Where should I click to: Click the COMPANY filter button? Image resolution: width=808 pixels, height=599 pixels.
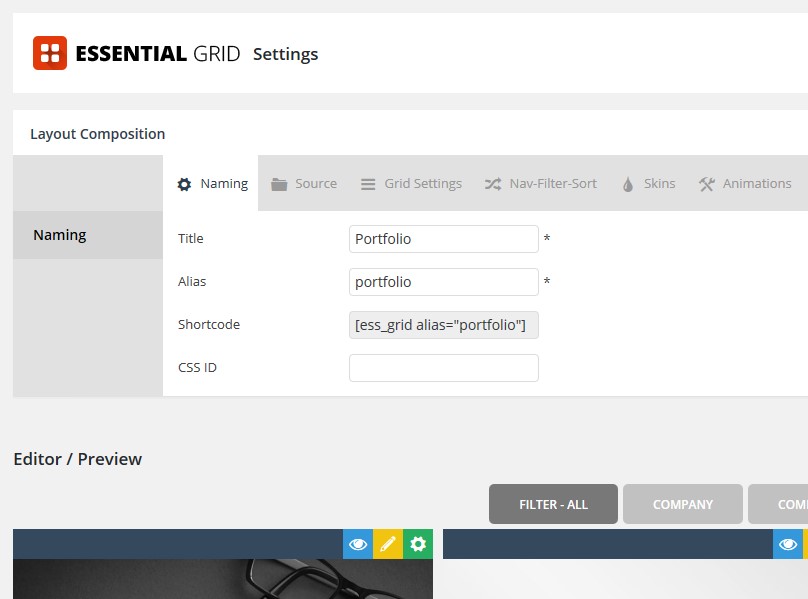coord(682,504)
